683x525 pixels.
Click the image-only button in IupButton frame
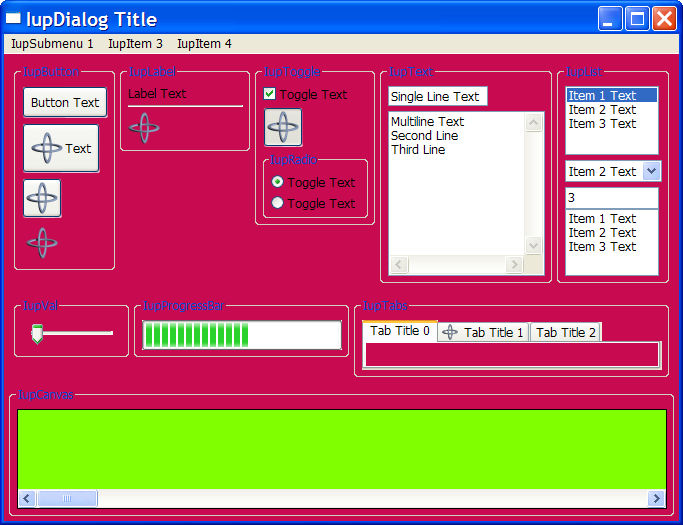click(42, 198)
